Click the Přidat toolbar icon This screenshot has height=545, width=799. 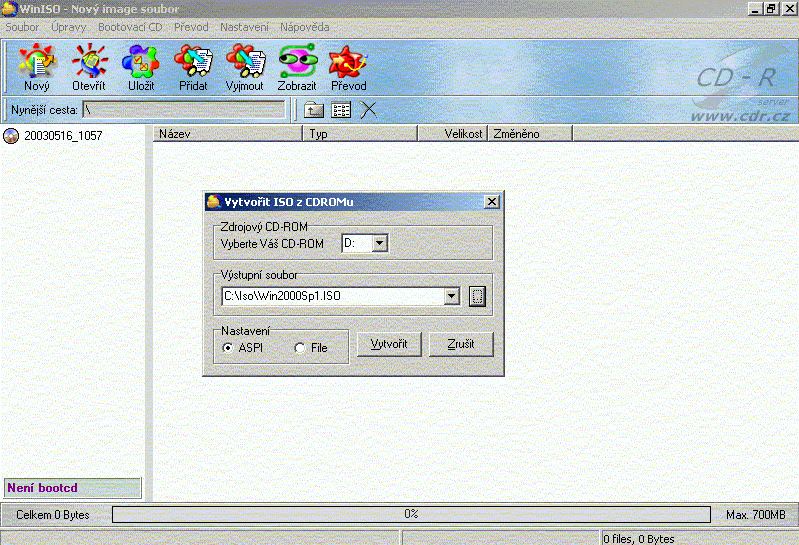coord(193,67)
